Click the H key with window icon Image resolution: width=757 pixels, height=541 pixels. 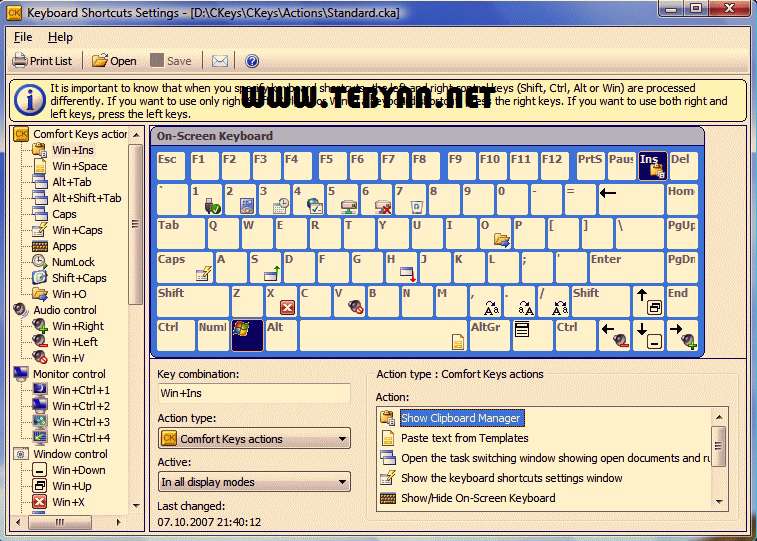pyautogui.click(x=401, y=267)
